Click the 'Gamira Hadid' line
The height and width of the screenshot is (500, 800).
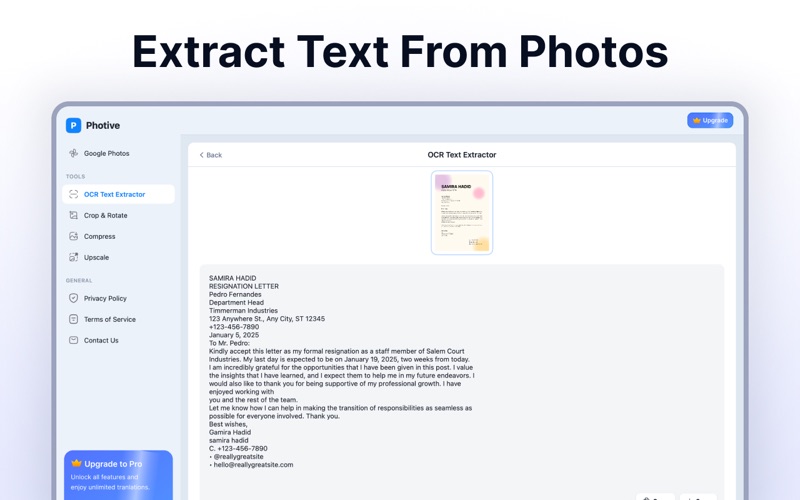(230, 432)
